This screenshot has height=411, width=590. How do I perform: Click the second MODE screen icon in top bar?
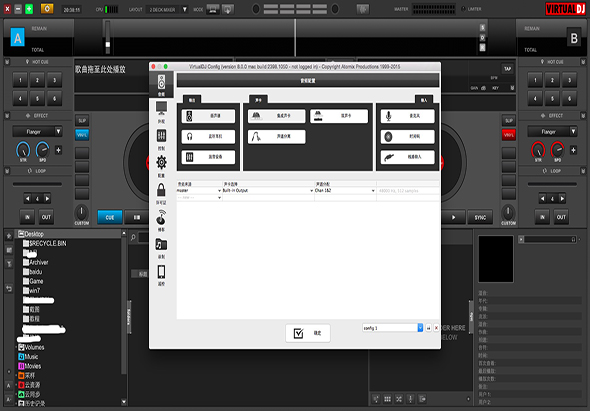pyautogui.click(x=228, y=9)
